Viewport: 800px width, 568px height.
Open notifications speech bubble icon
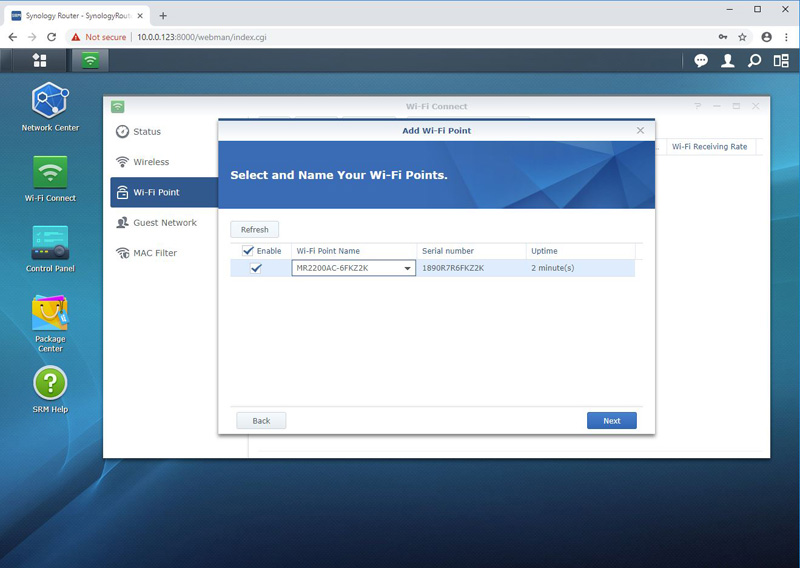[x=701, y=61]
